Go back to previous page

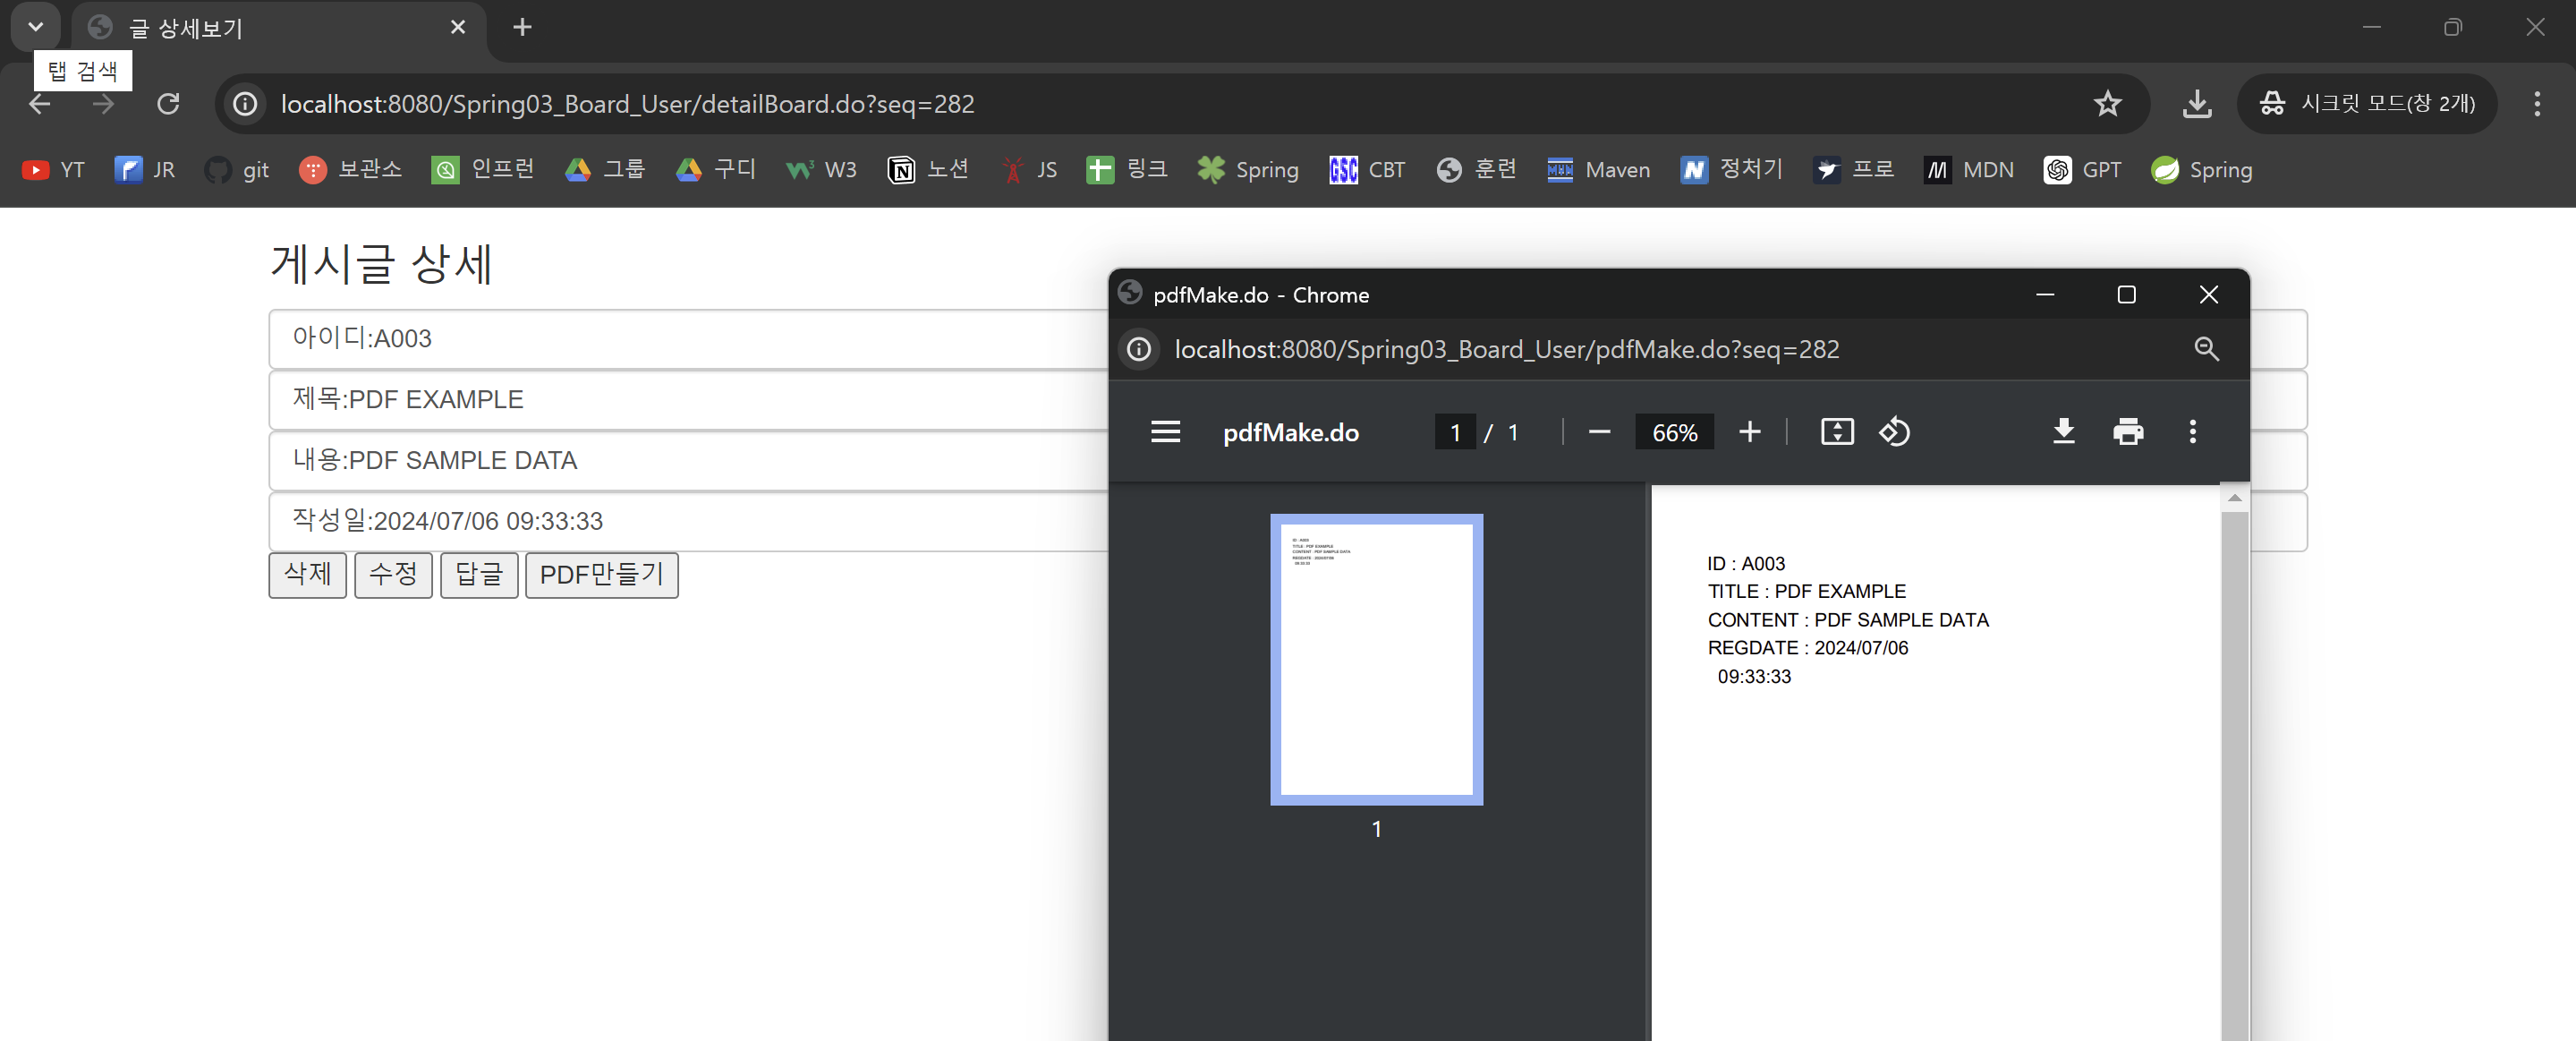pyautogui.click(x=40, y=103)
